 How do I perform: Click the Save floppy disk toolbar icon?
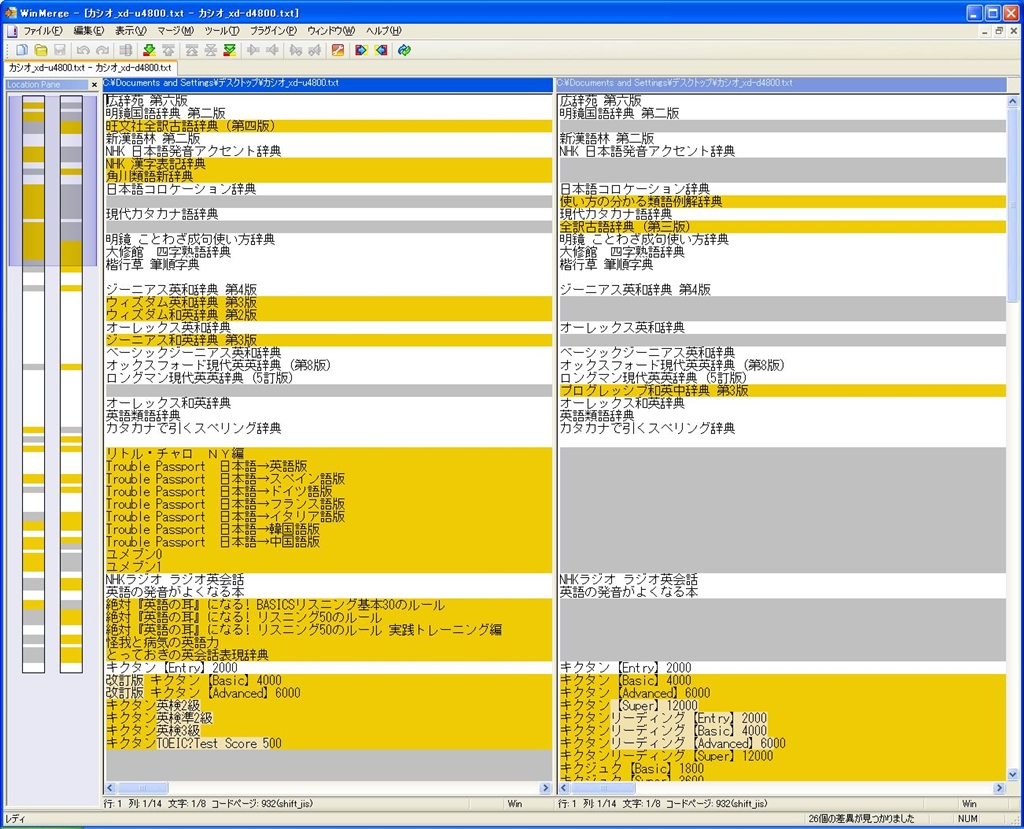point(60,50)
